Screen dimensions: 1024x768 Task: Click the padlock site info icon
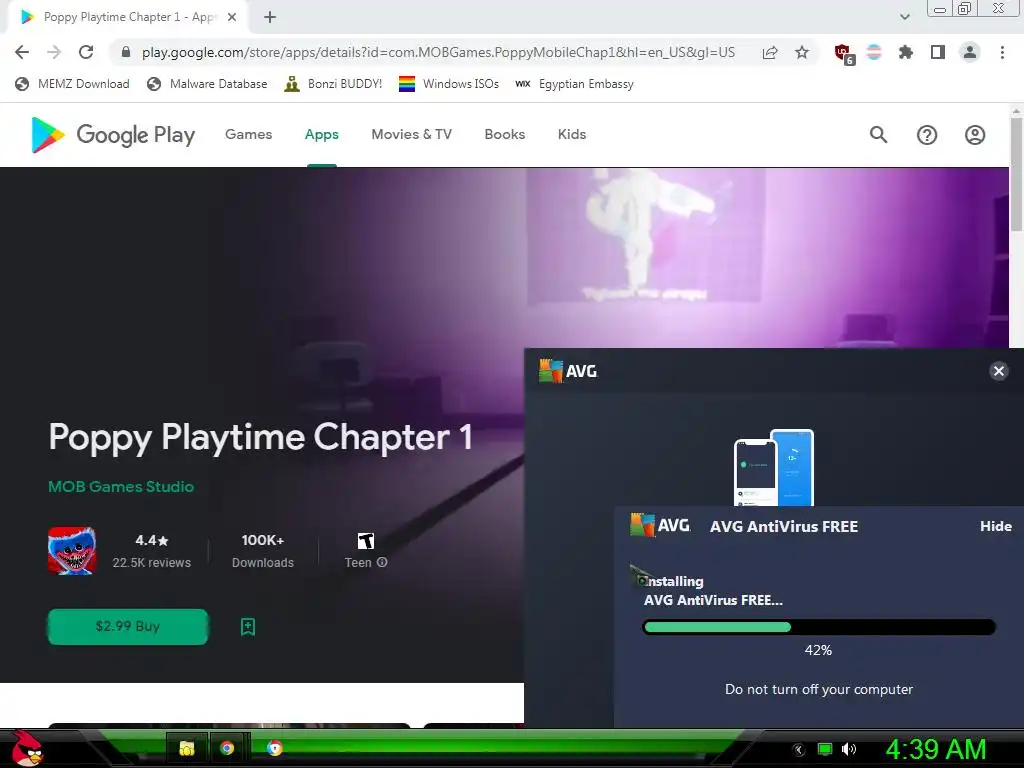126,52
